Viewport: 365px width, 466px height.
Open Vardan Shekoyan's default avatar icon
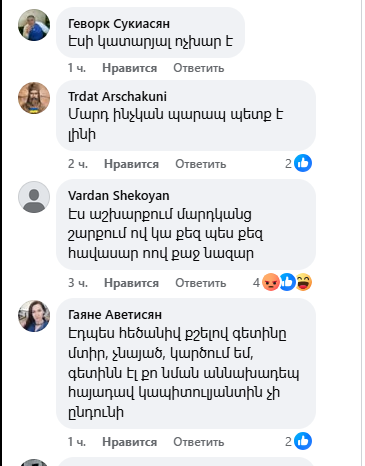34,197
